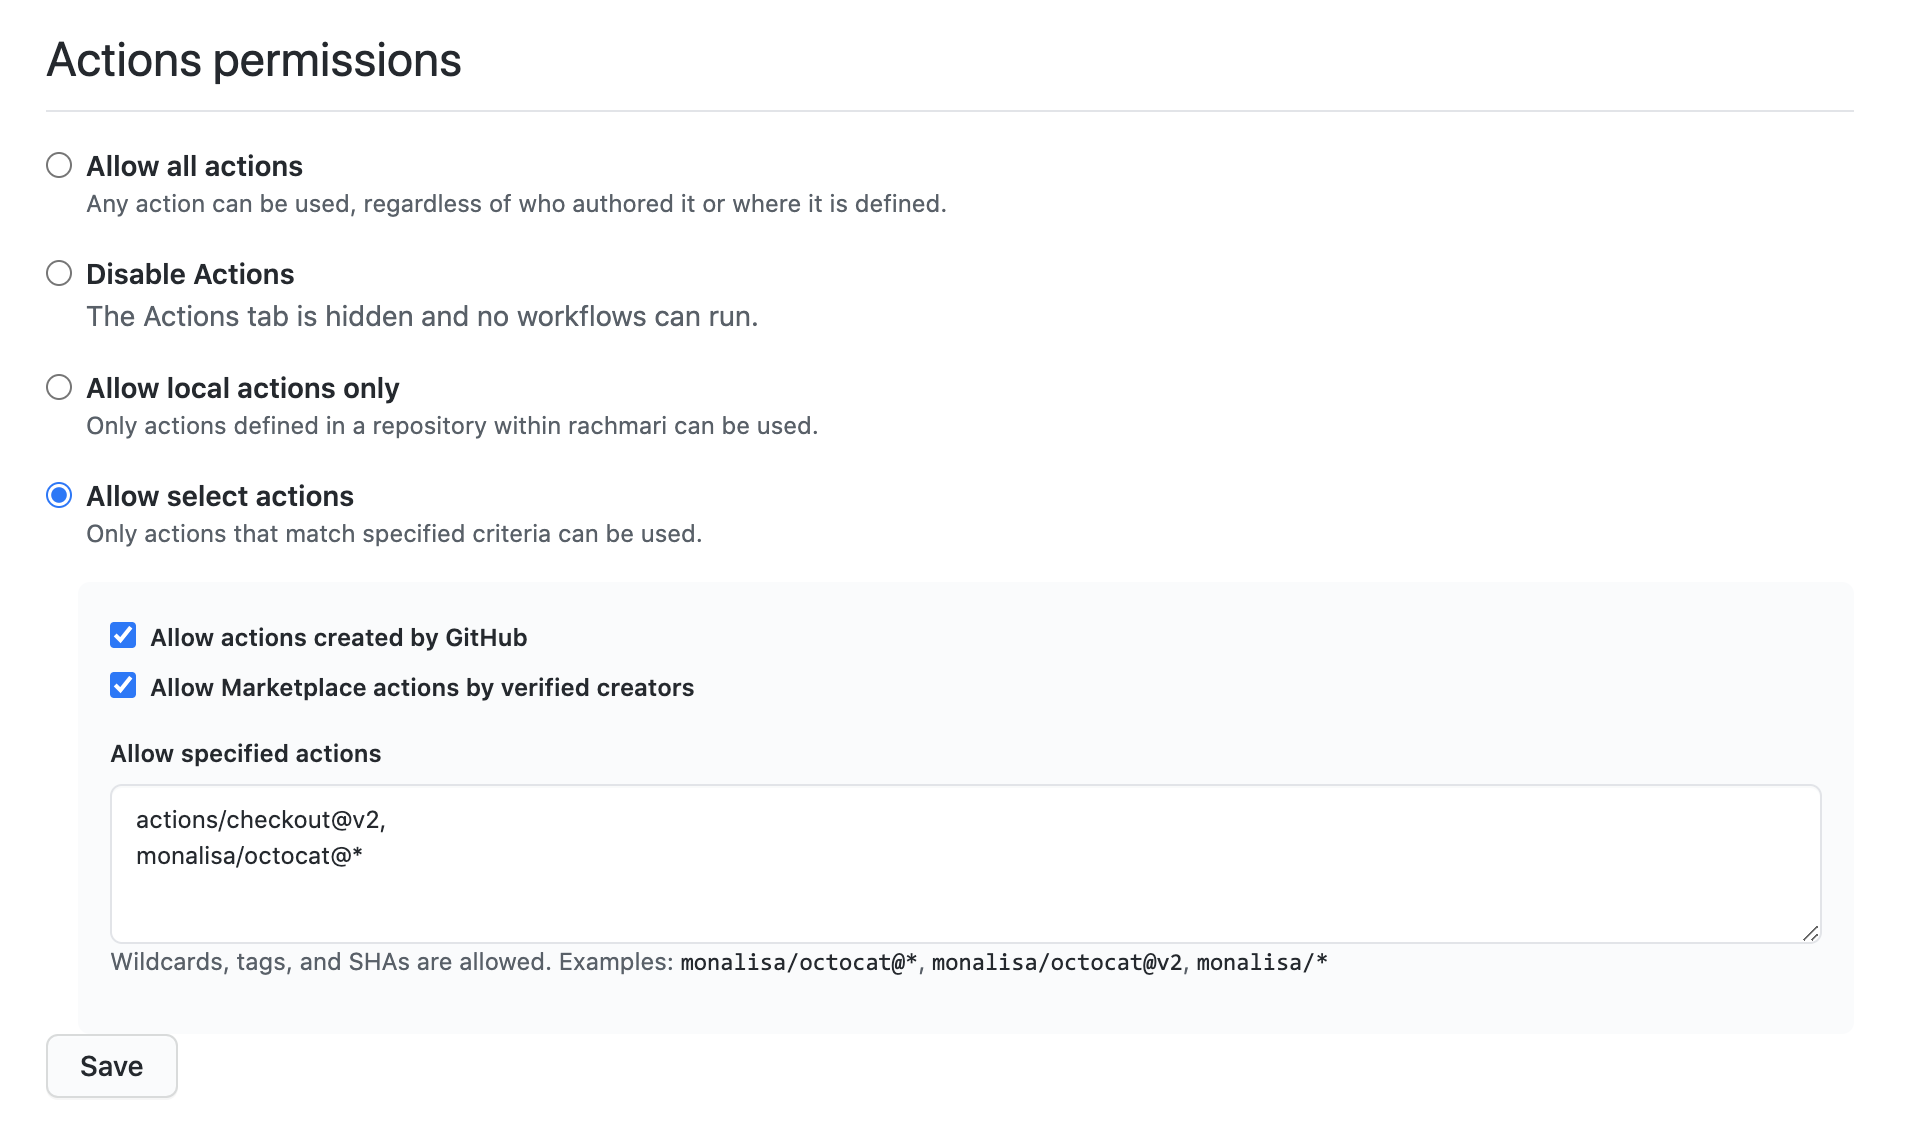The image size is (1916, 1130).
Task: Toggle Marketplace actions by verified creators checkbox
Action: 123,685
